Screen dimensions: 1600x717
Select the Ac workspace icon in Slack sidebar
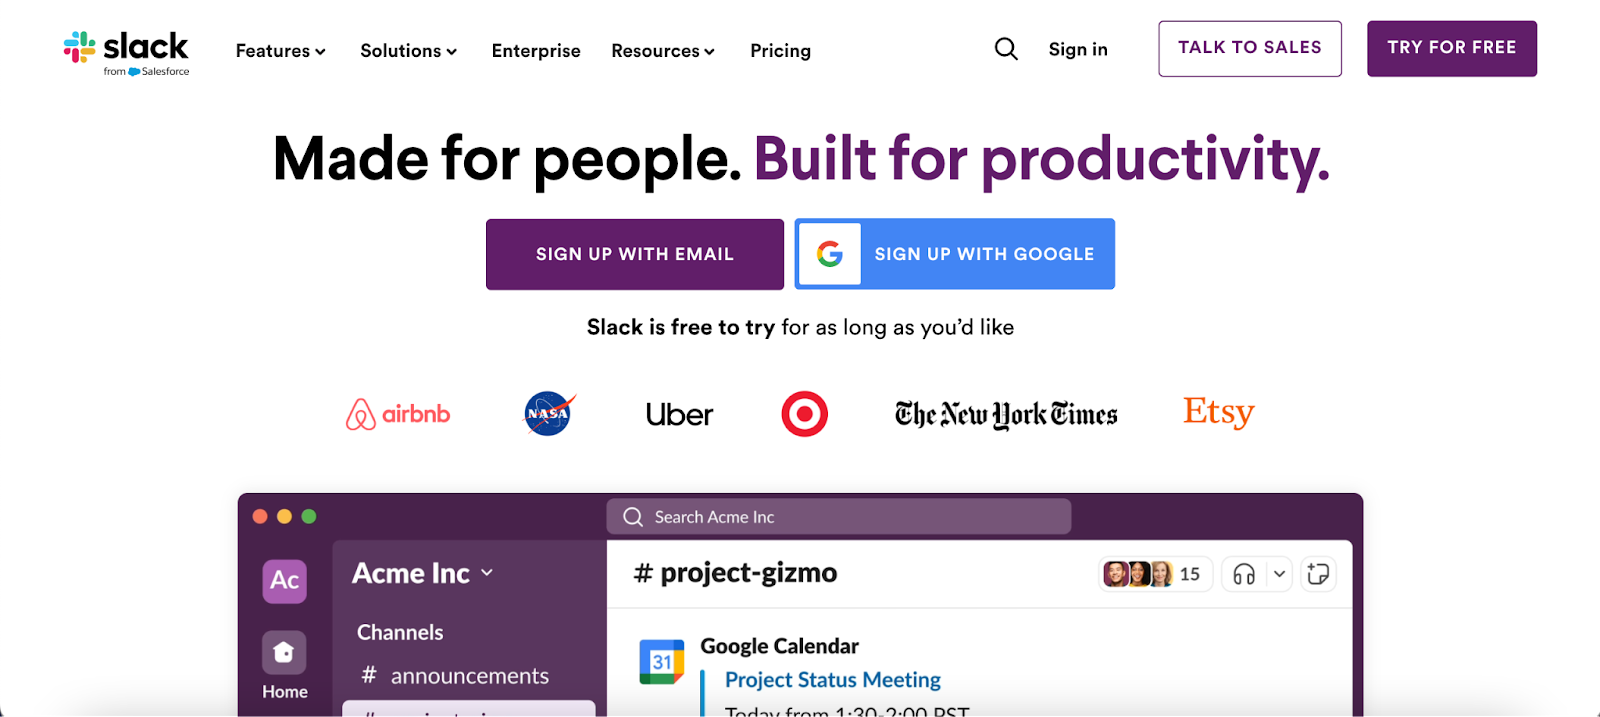pos(284,581)
